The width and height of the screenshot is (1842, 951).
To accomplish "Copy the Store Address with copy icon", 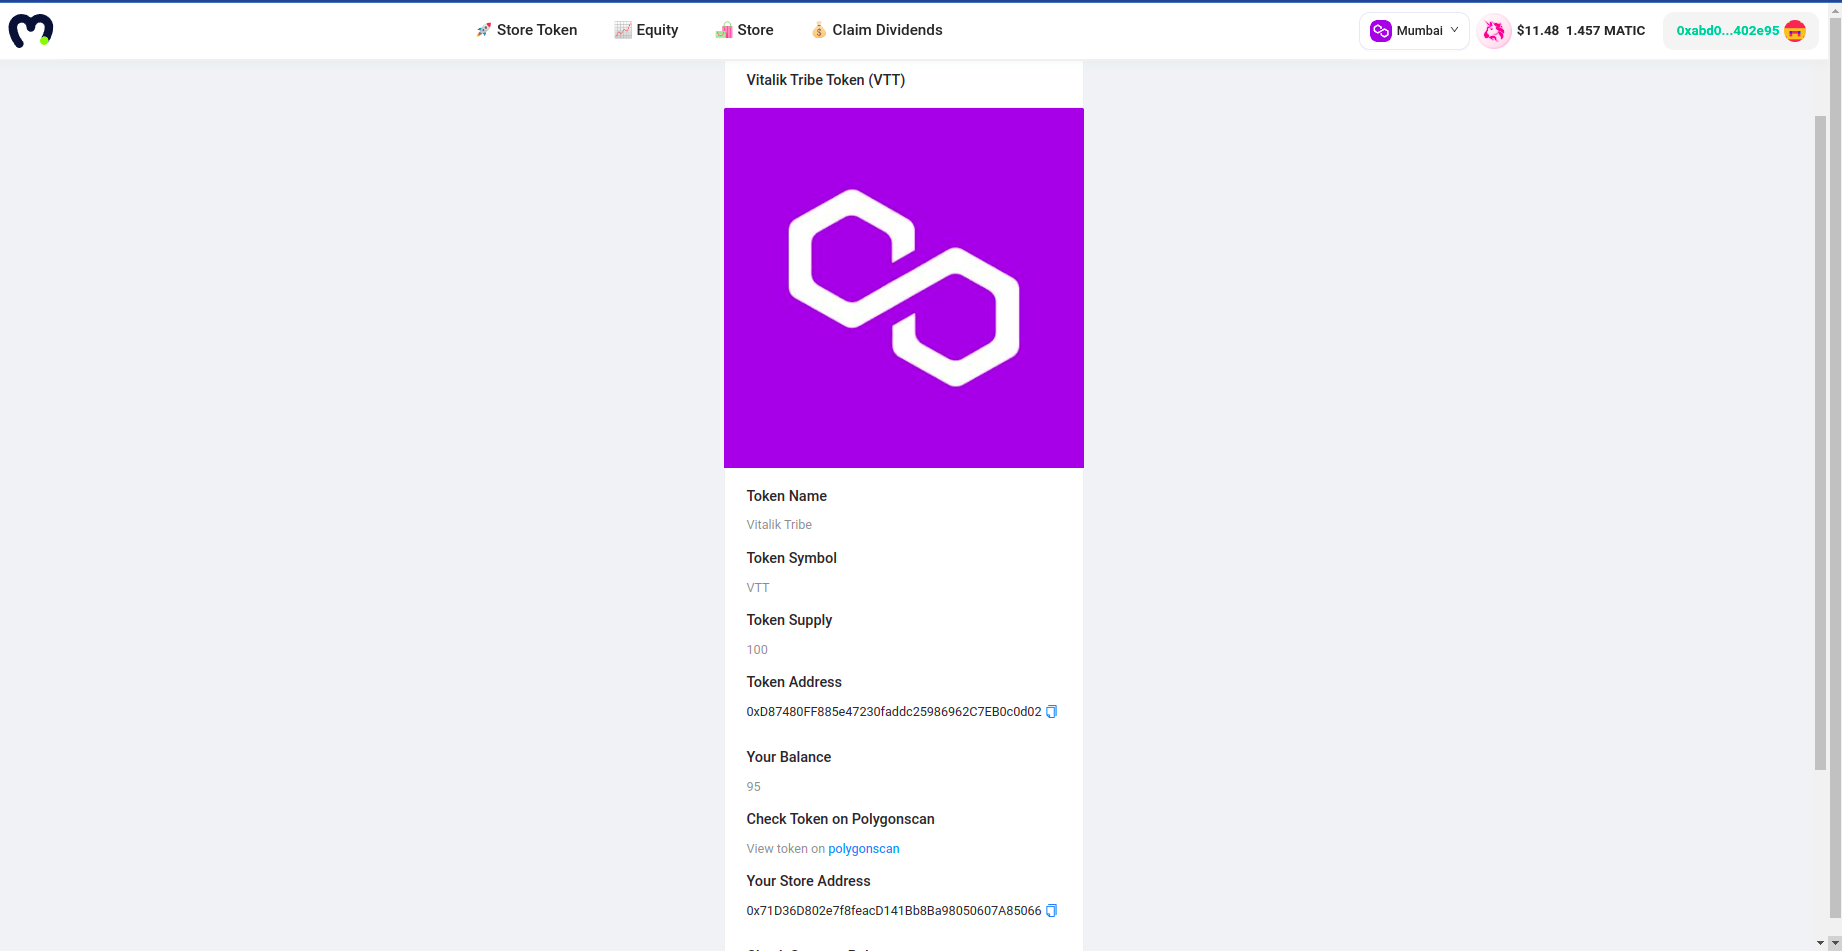I will (1051, 911).
